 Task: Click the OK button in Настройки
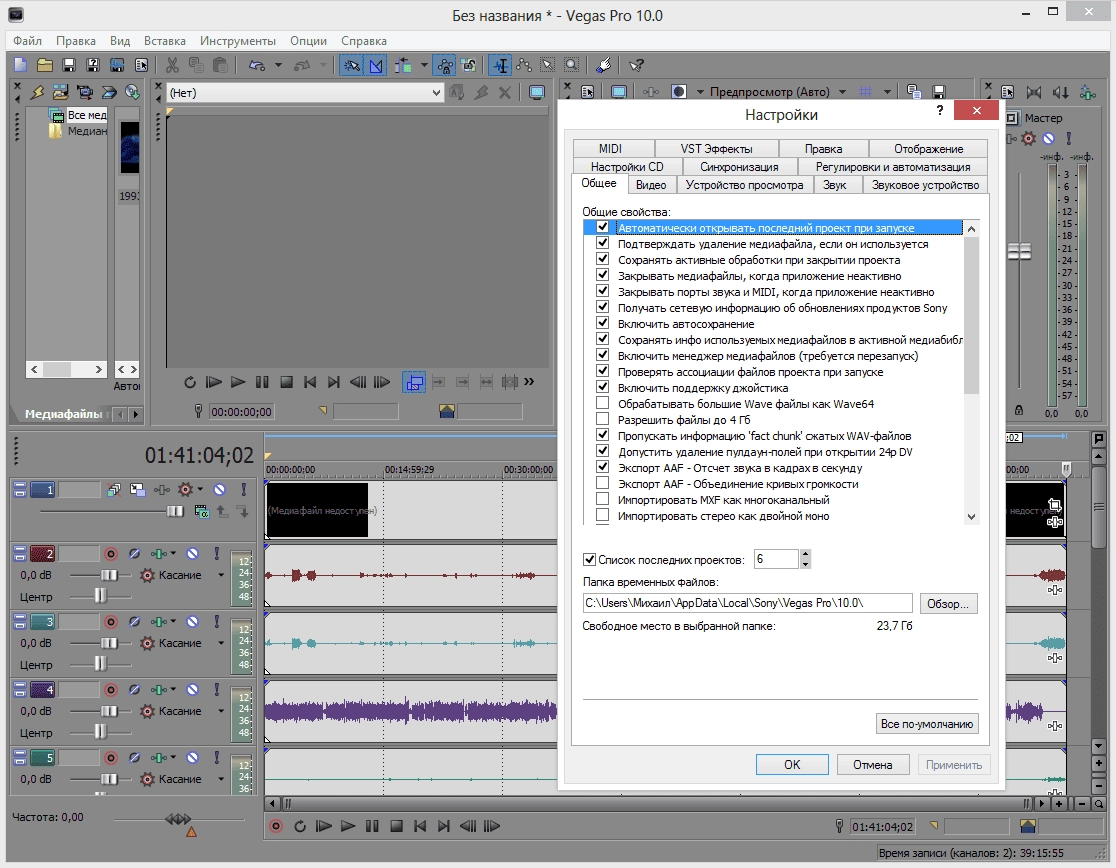coord(792,765)
